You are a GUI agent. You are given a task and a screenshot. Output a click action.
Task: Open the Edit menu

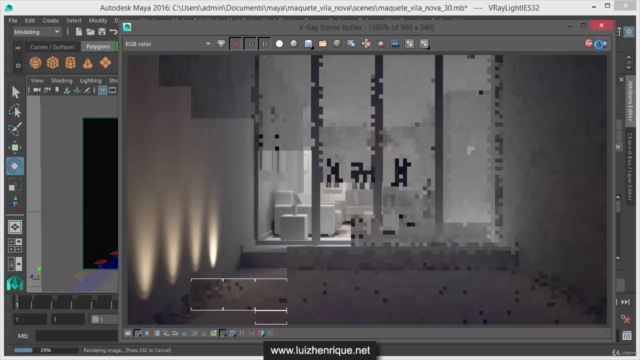click(x=30, y=20)
